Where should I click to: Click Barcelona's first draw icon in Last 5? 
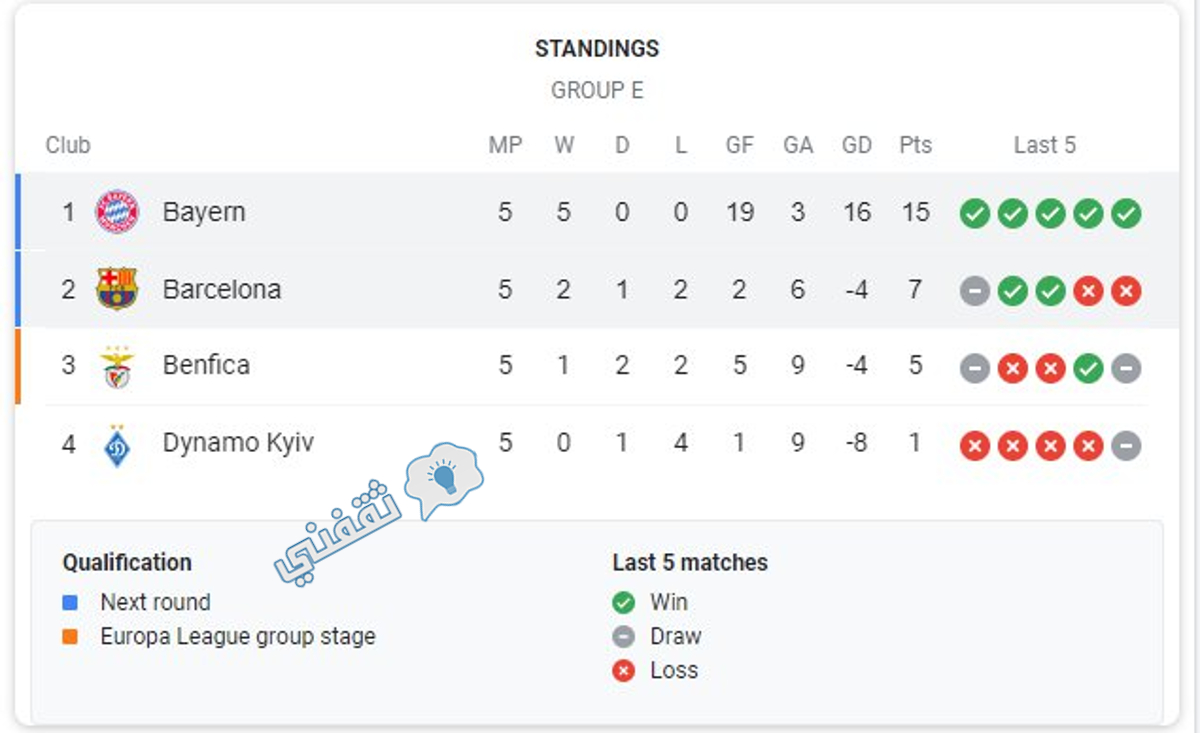point(975,291)
